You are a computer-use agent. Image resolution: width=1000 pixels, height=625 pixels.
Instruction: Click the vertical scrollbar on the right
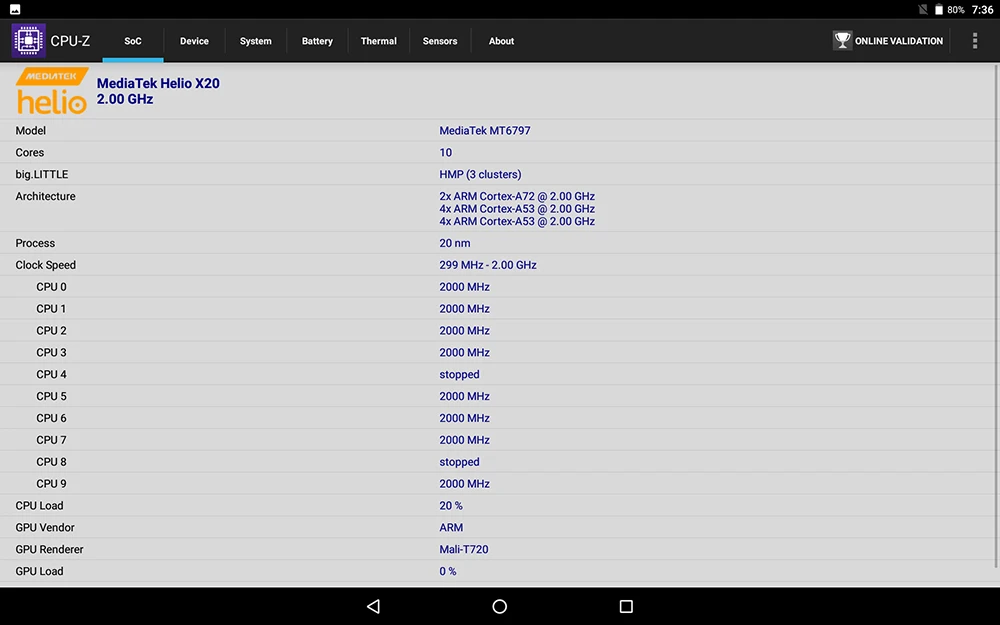pyautogui.click(x=996, y=316)
